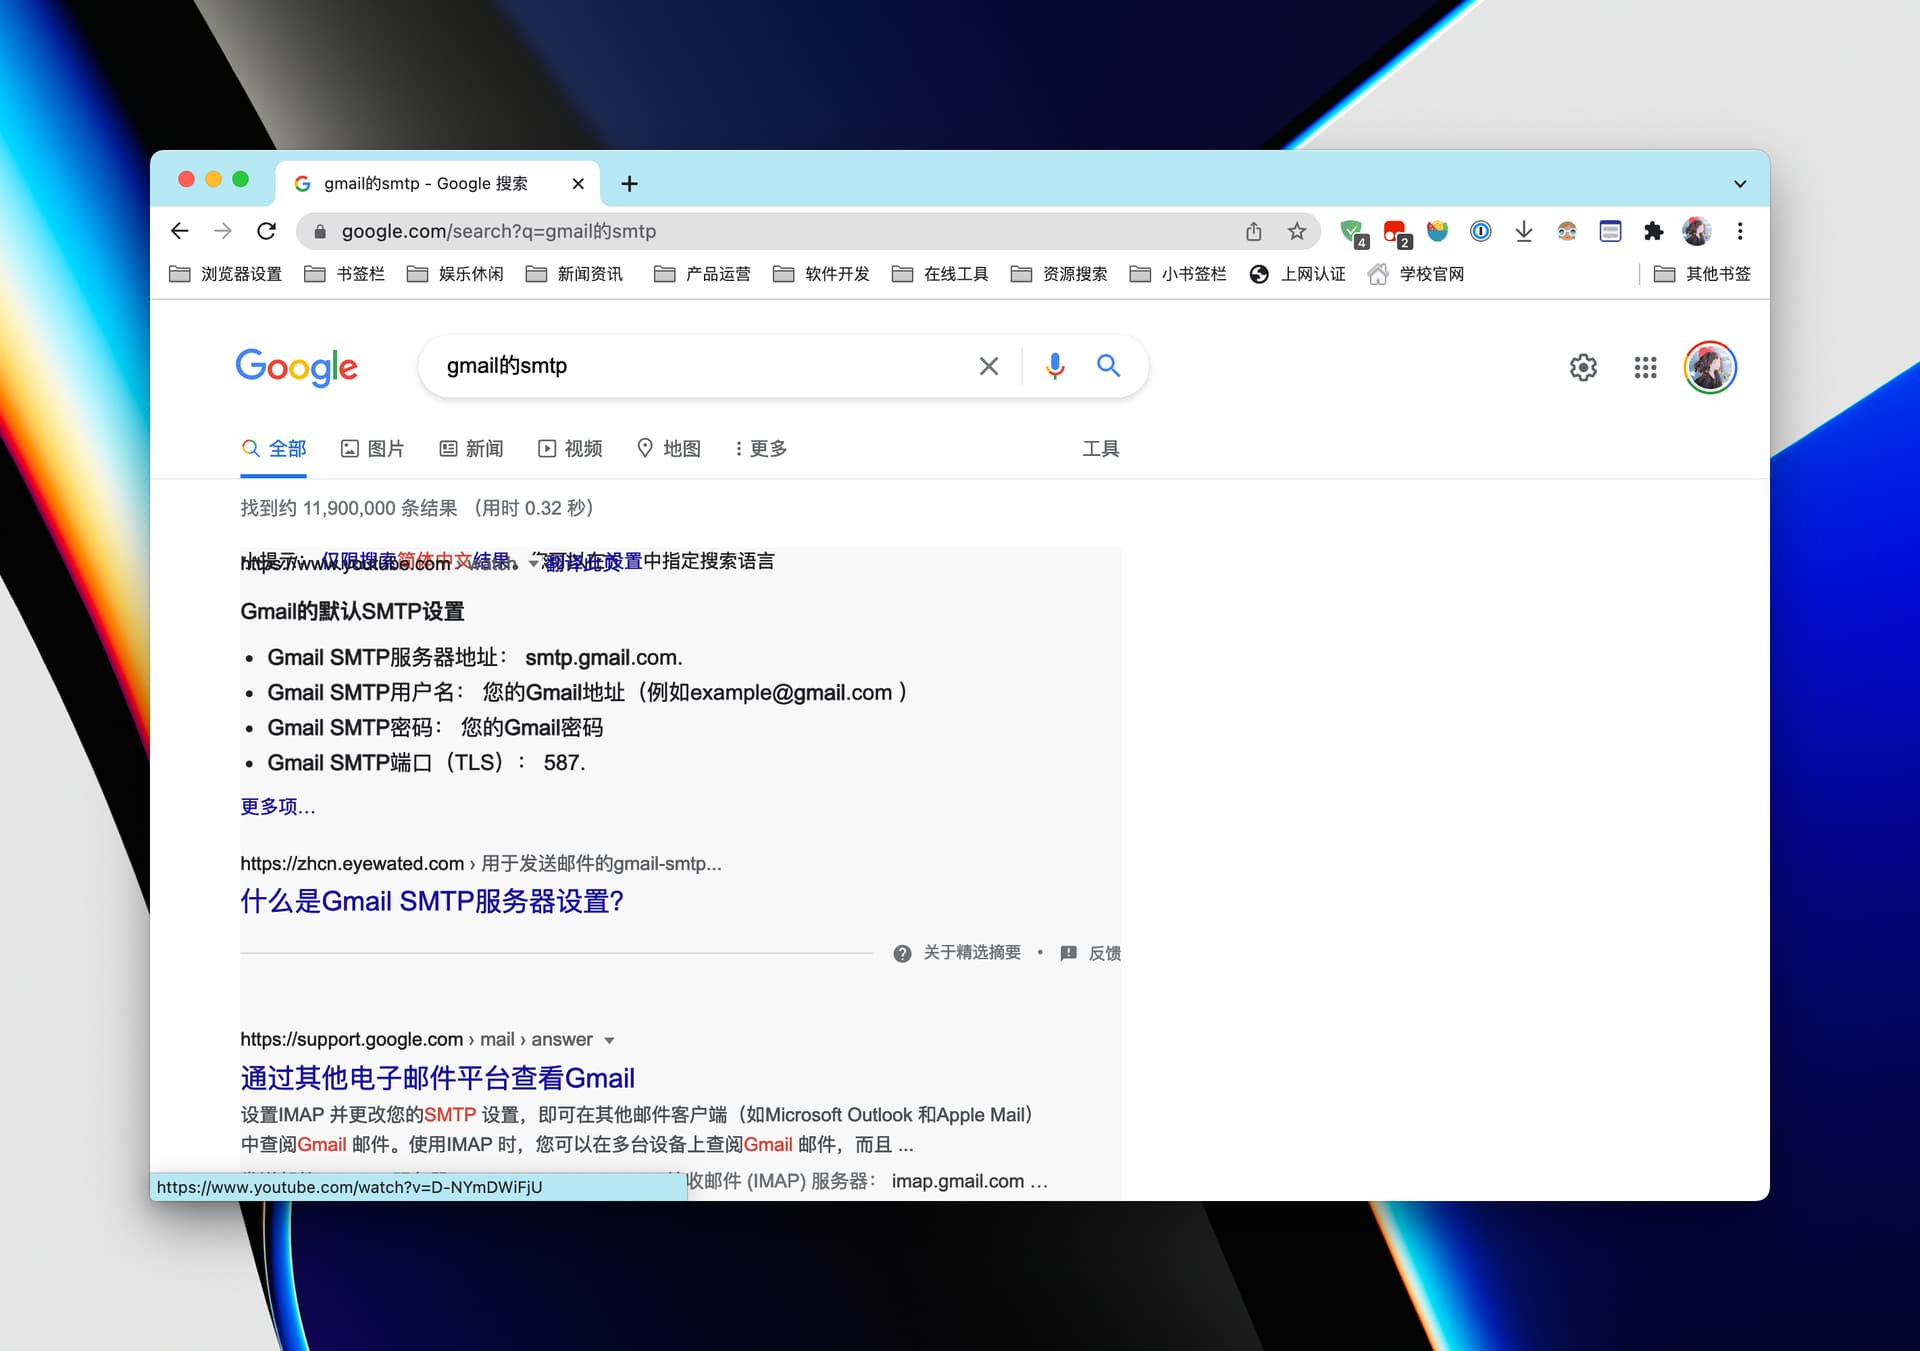Click the blue magnifier search button
The image size is (1920, 1351).
coord(1107,366)
